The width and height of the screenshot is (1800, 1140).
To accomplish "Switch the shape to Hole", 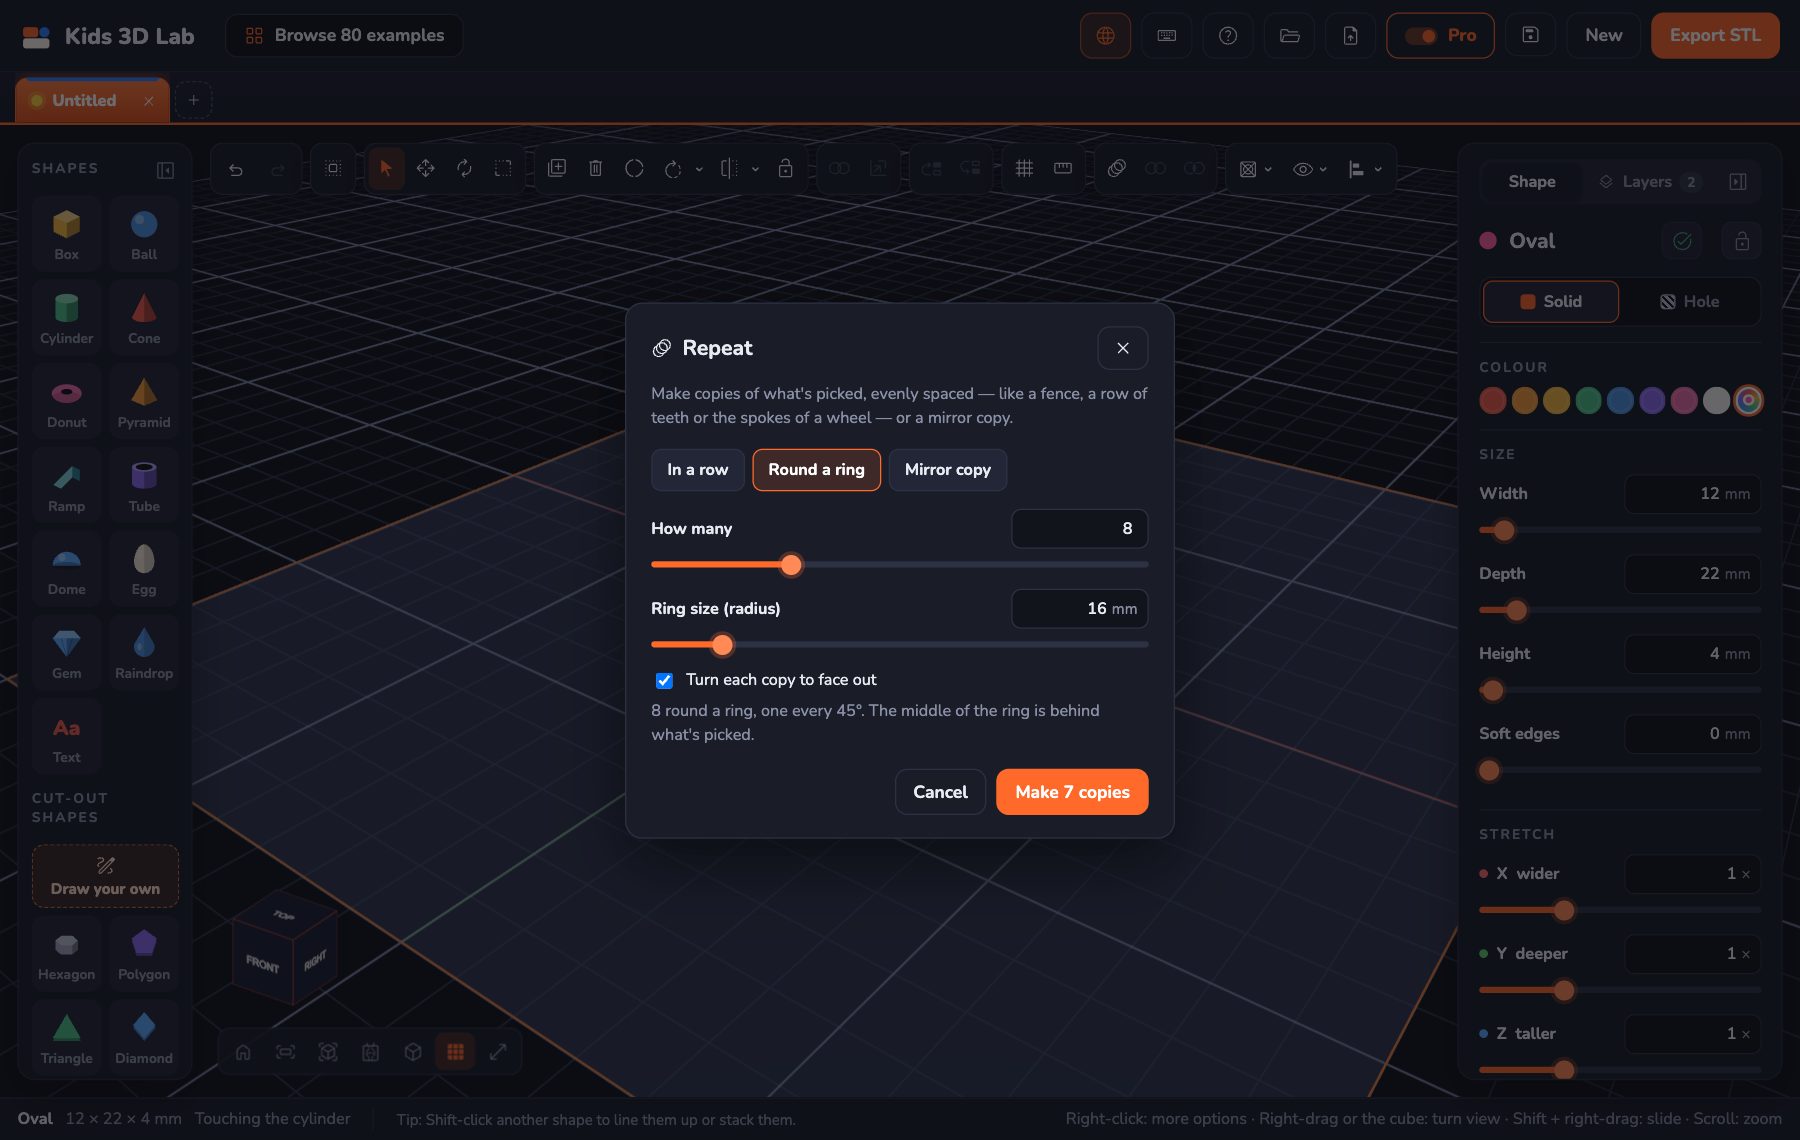I will (1690, 302).
